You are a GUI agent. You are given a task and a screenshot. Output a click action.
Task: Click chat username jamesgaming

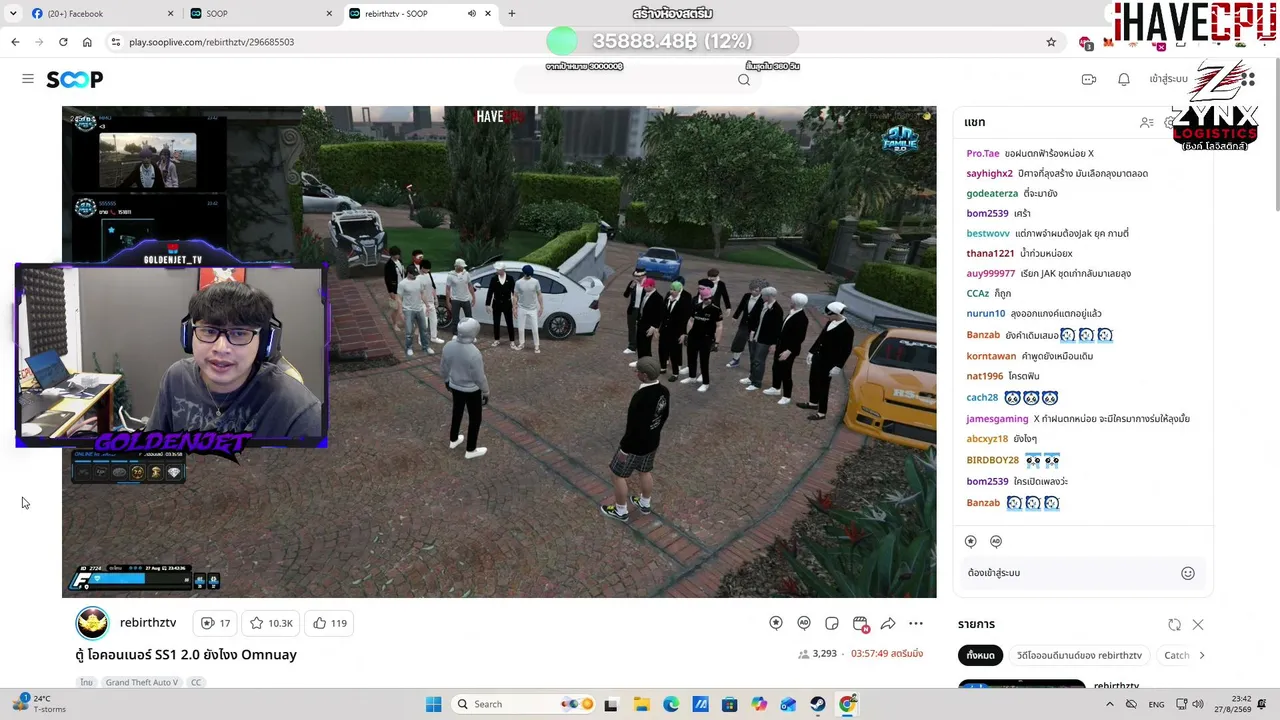click(x=997, y=418)
